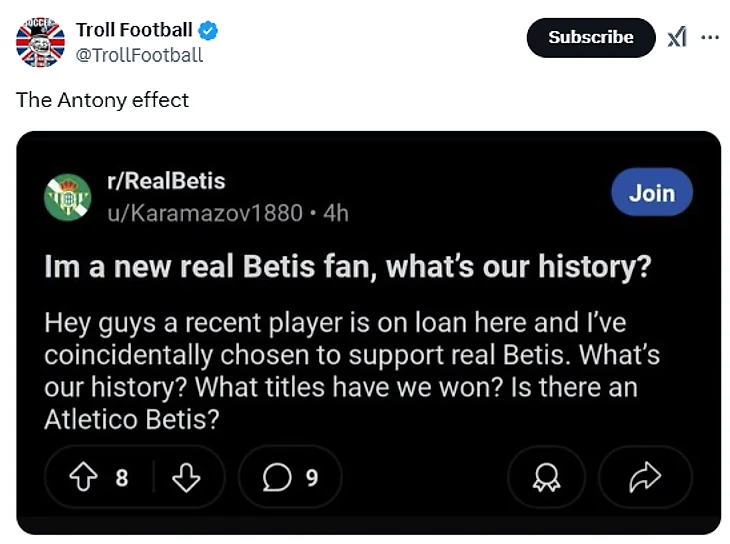
Task: Click the upvote count number 8
Action: [122, 478]
